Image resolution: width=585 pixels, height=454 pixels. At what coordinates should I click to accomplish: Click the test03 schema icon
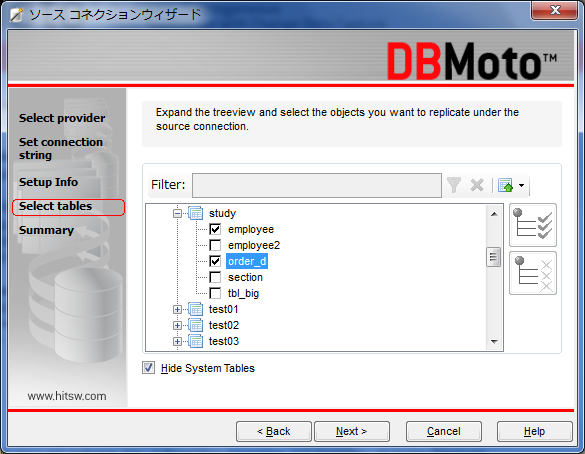(x=195, y=341)
